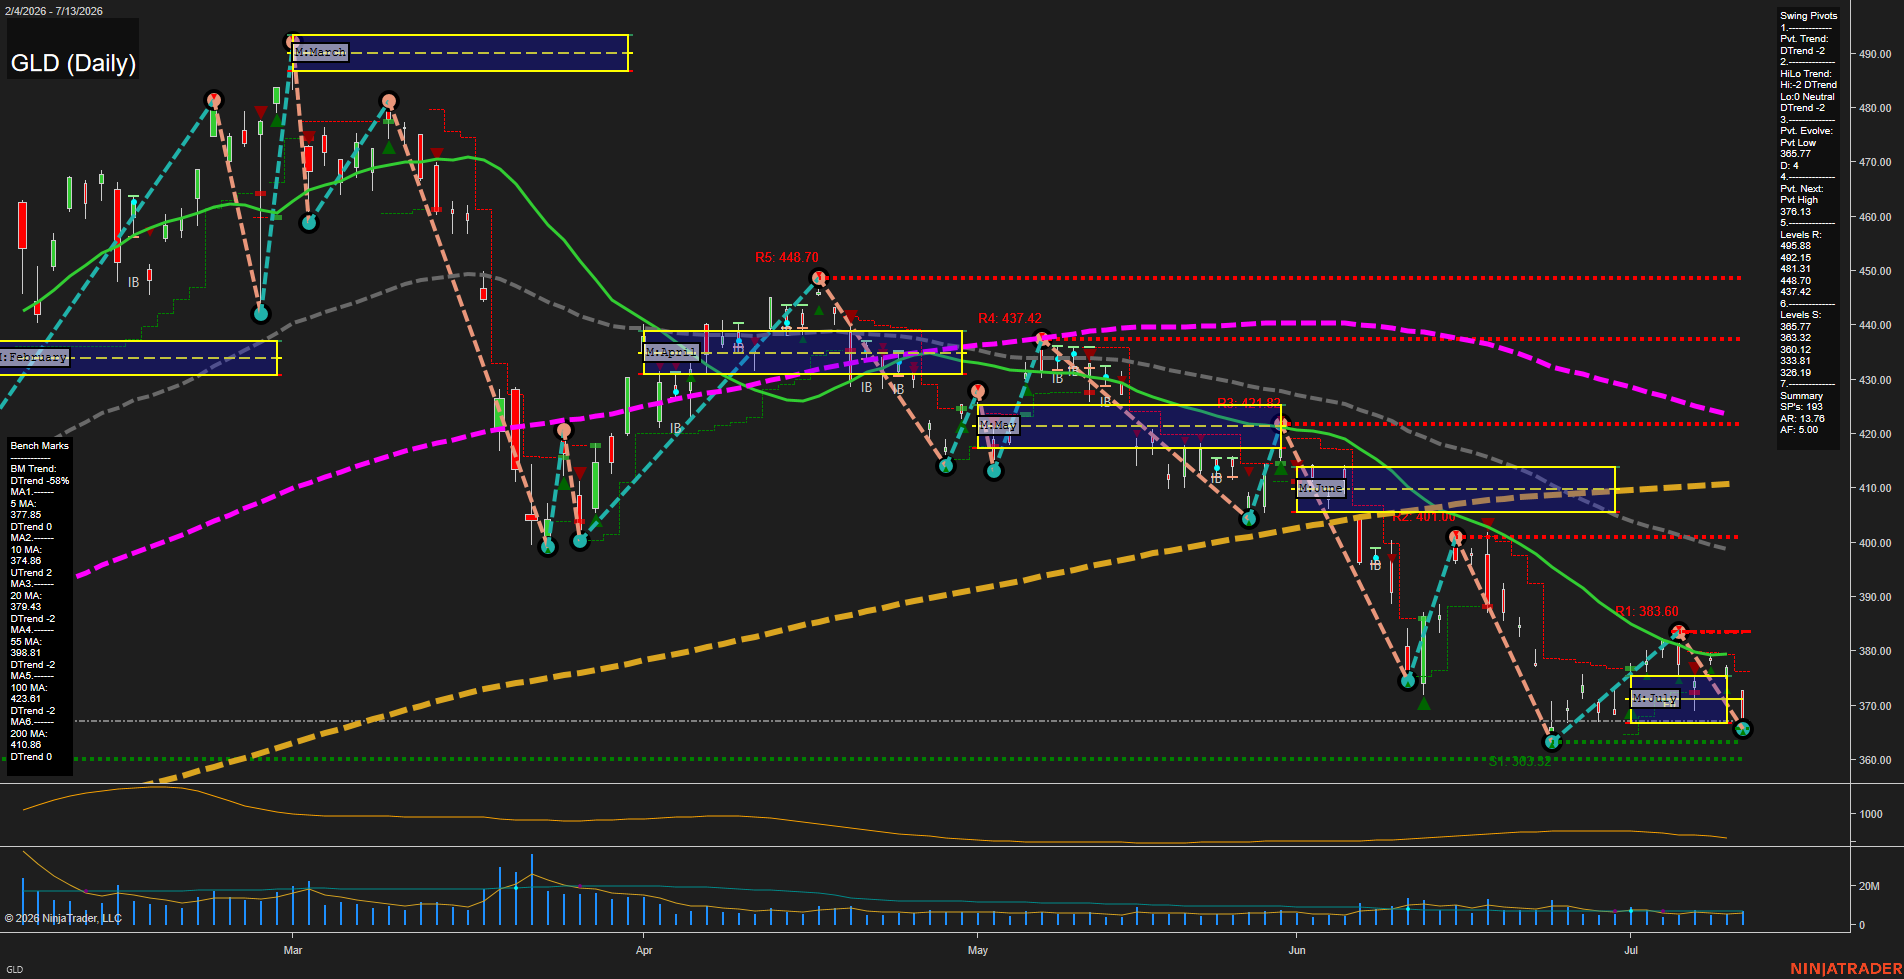Select the M:June monthly zone label
The width and height of the screenshot is (1904, 979).
[1321, 488]
